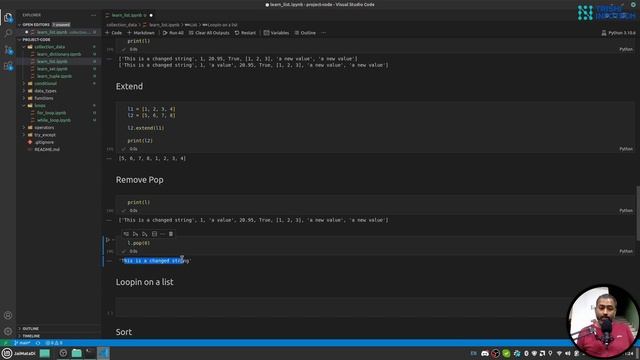
Task: Open more cell actions ellipsis on cell toolbar
Action: 162,234
